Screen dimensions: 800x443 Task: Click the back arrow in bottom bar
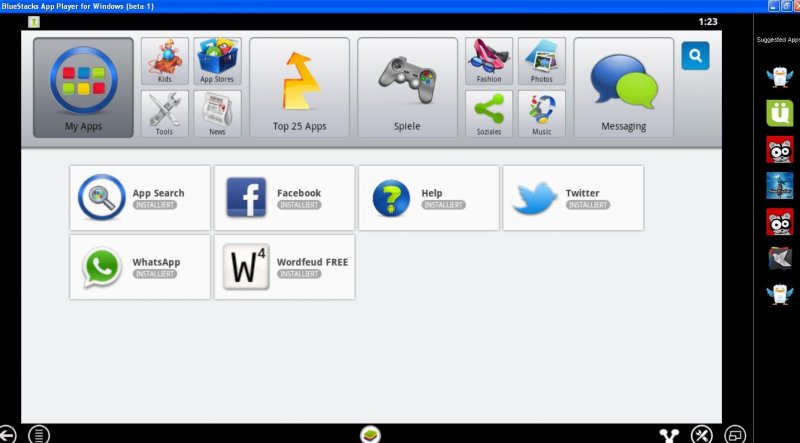click(x=7, y=435)
